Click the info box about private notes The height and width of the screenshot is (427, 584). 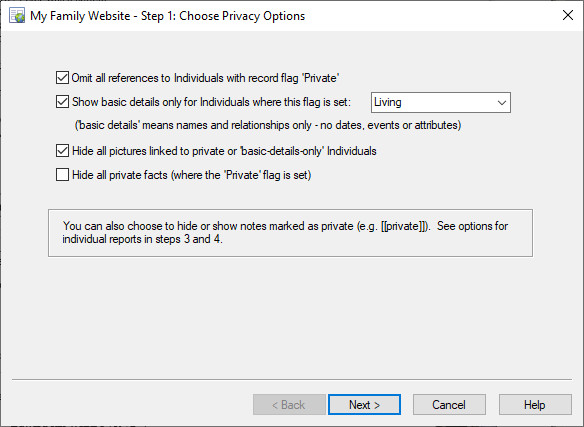click(290, 233)
